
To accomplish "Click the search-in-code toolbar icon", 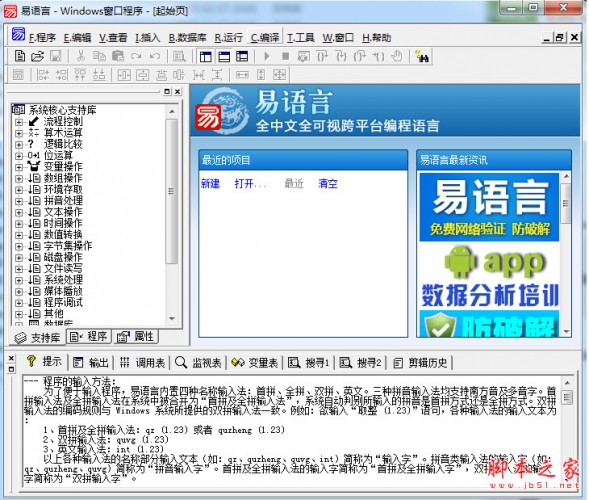I will (179, 56).
